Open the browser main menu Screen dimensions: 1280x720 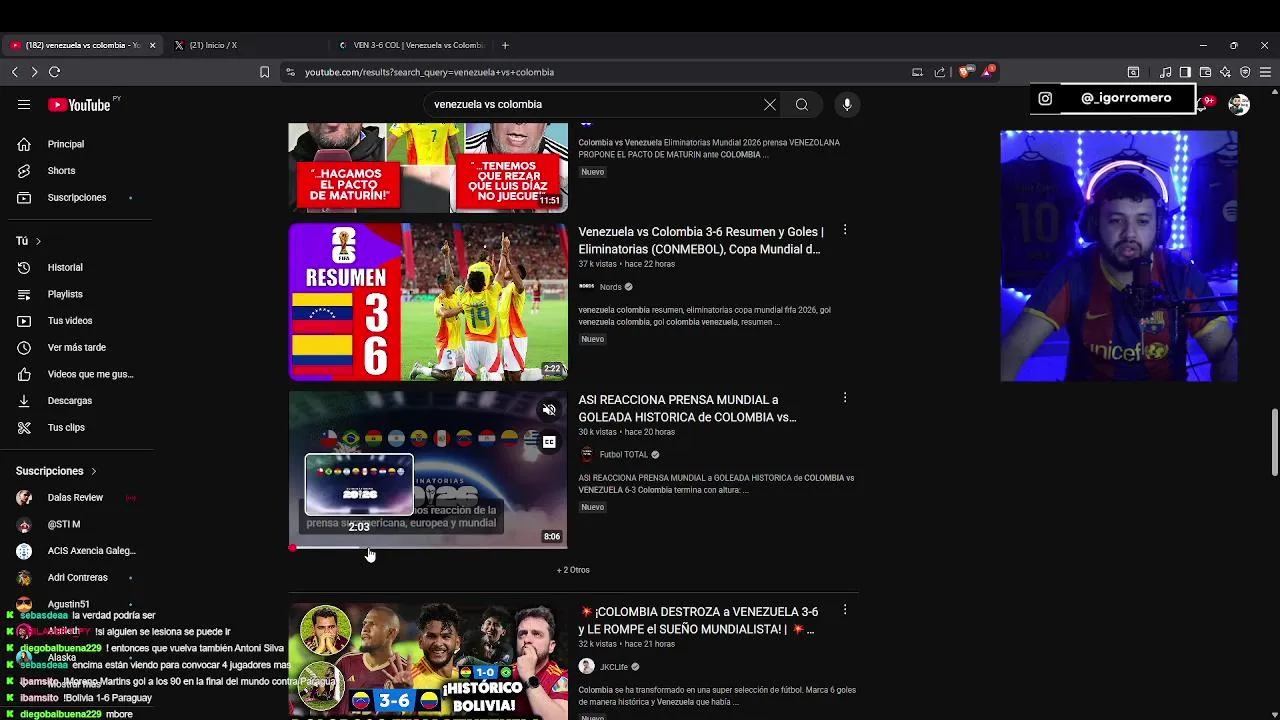point(1265,72)
